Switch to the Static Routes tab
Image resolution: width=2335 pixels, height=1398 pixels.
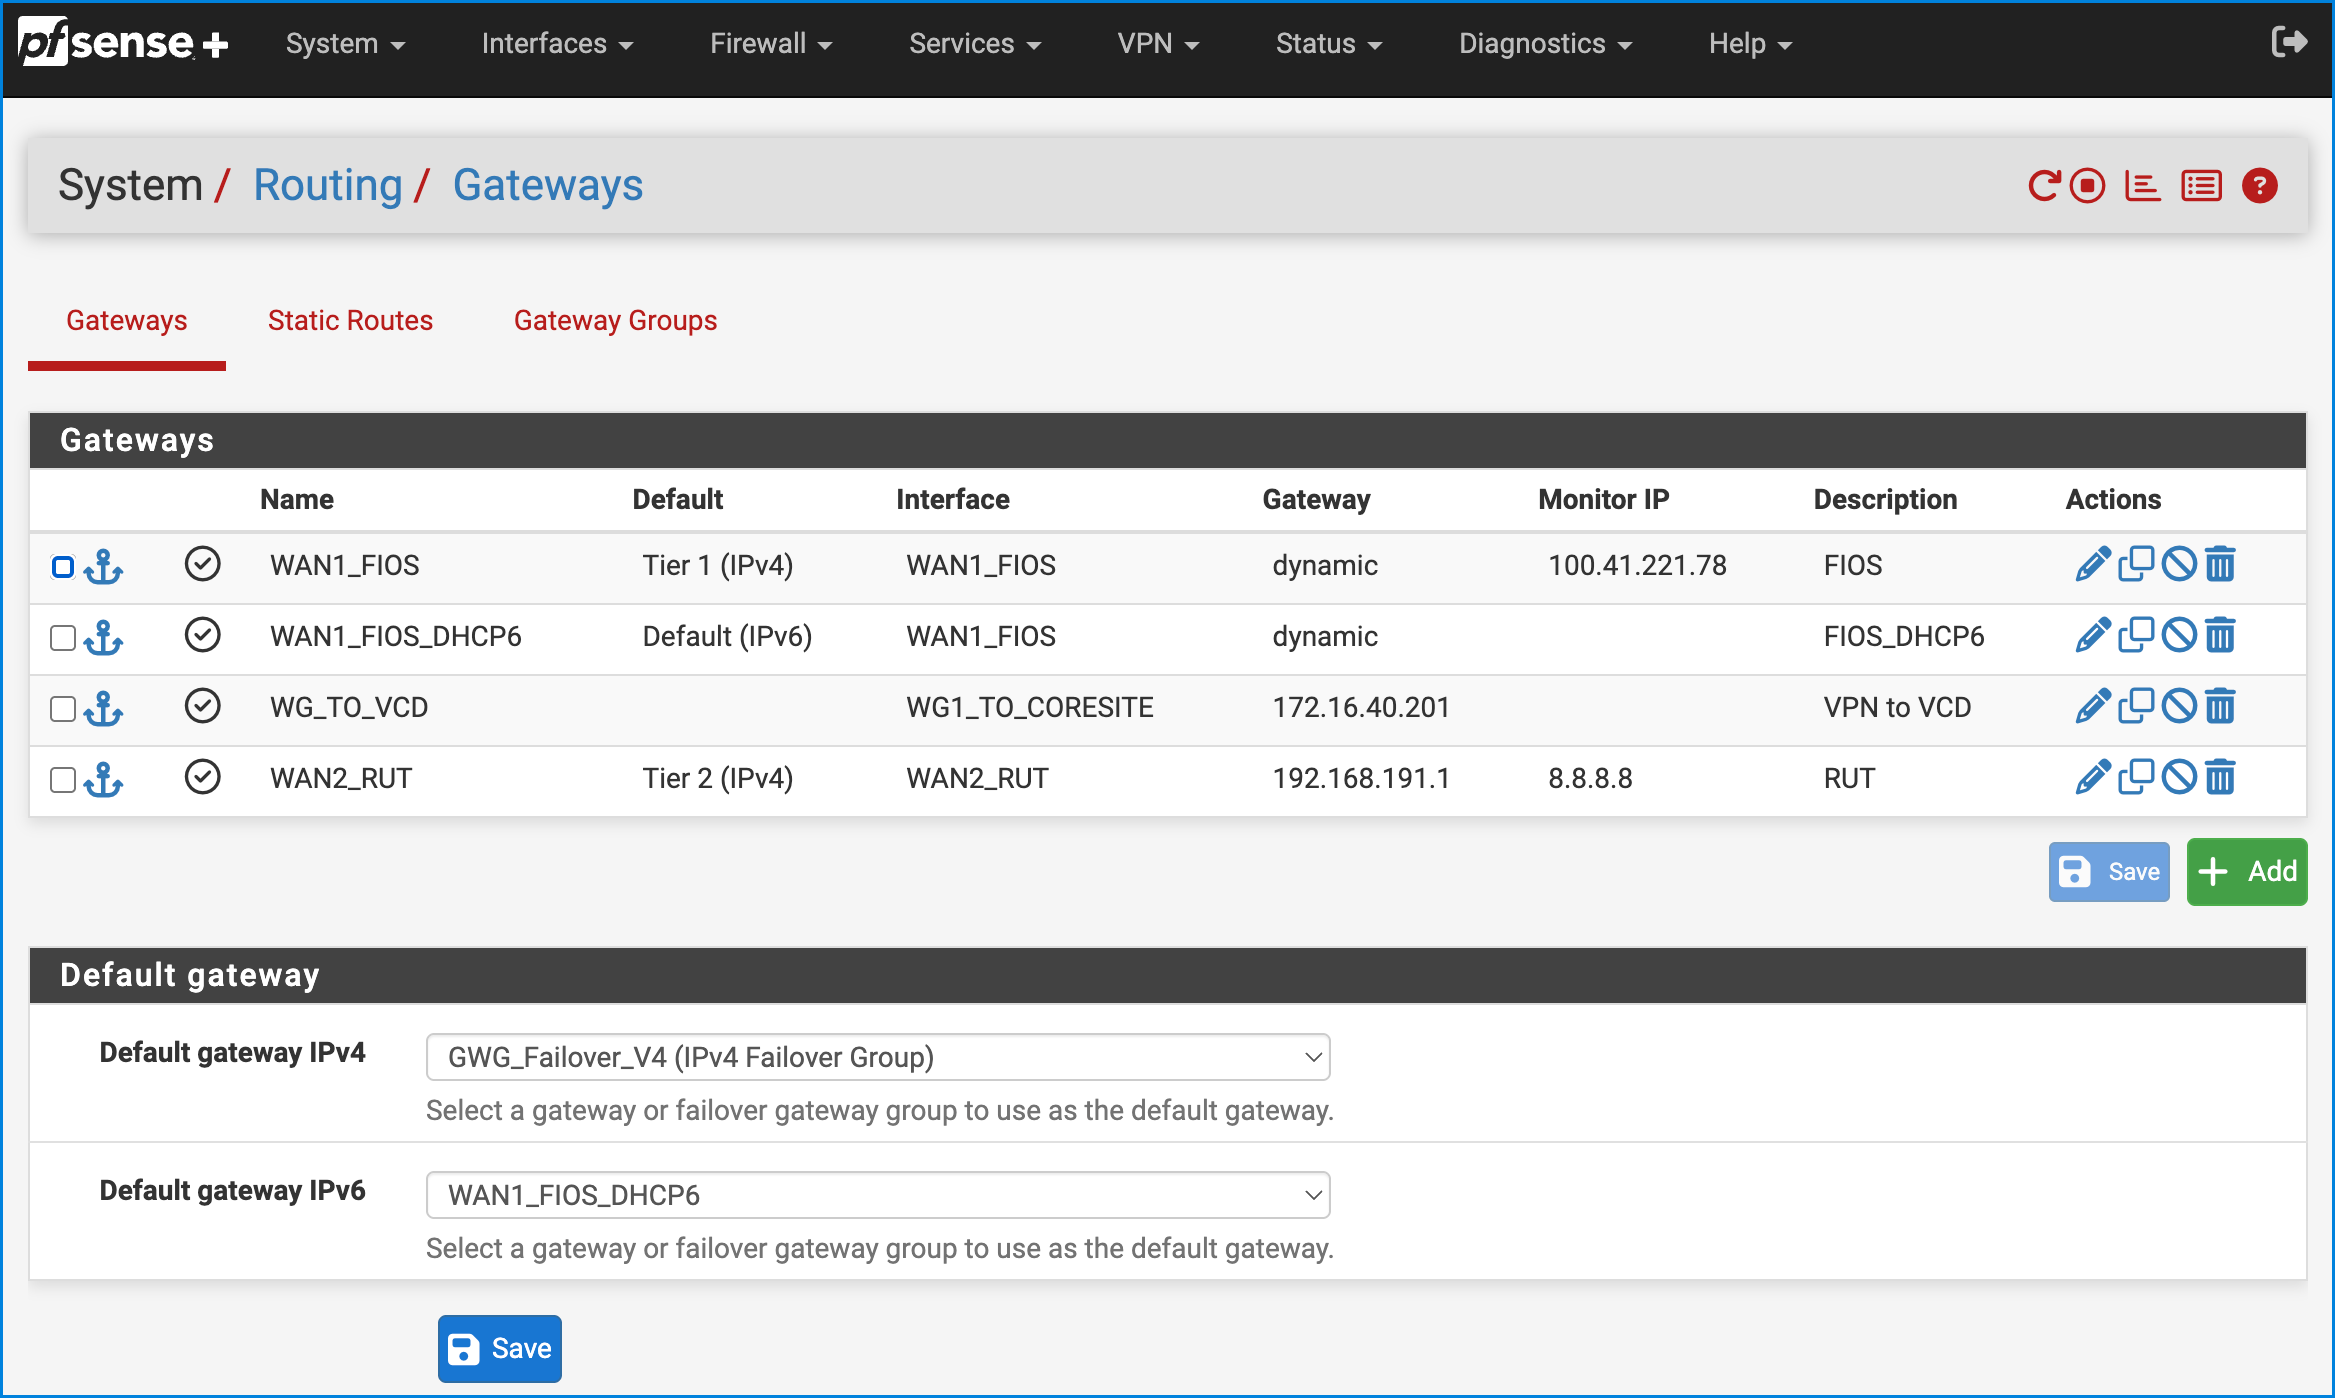point(350,320)
